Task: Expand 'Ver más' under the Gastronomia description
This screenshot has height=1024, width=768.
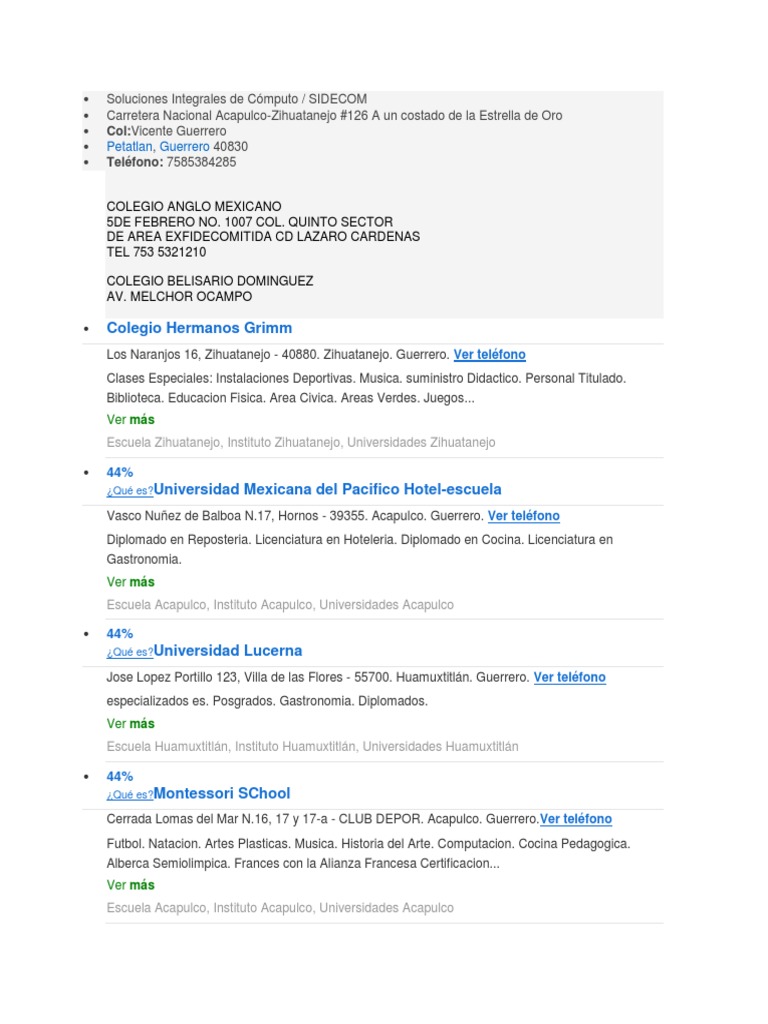Action: tap(131, 582)
